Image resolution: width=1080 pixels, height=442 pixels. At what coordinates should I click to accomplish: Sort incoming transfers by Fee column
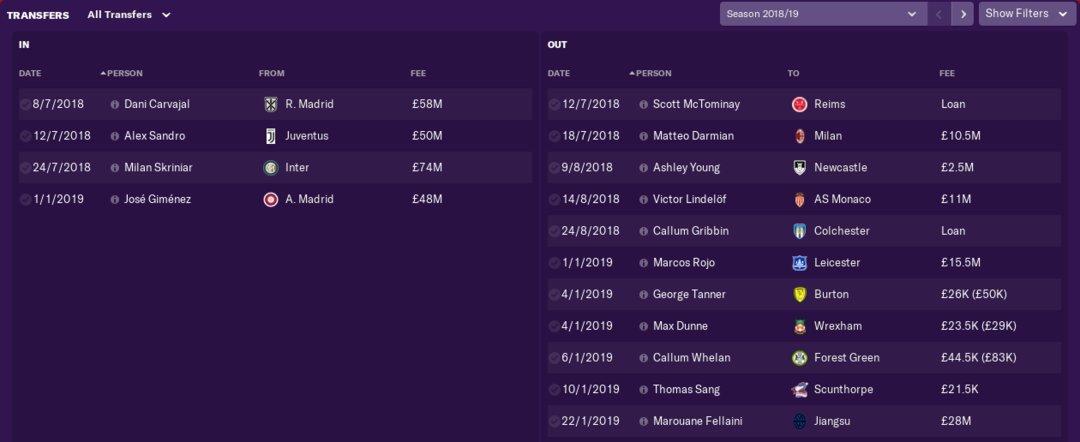tap(418, 73)
